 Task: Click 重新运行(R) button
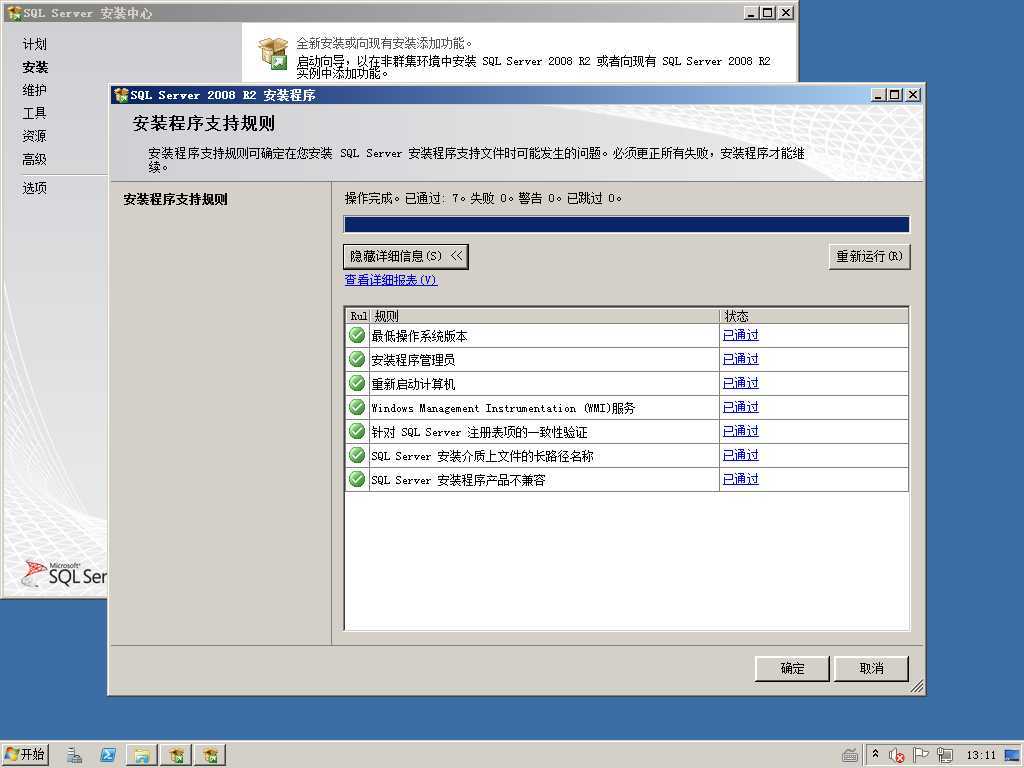click(869, 256)
